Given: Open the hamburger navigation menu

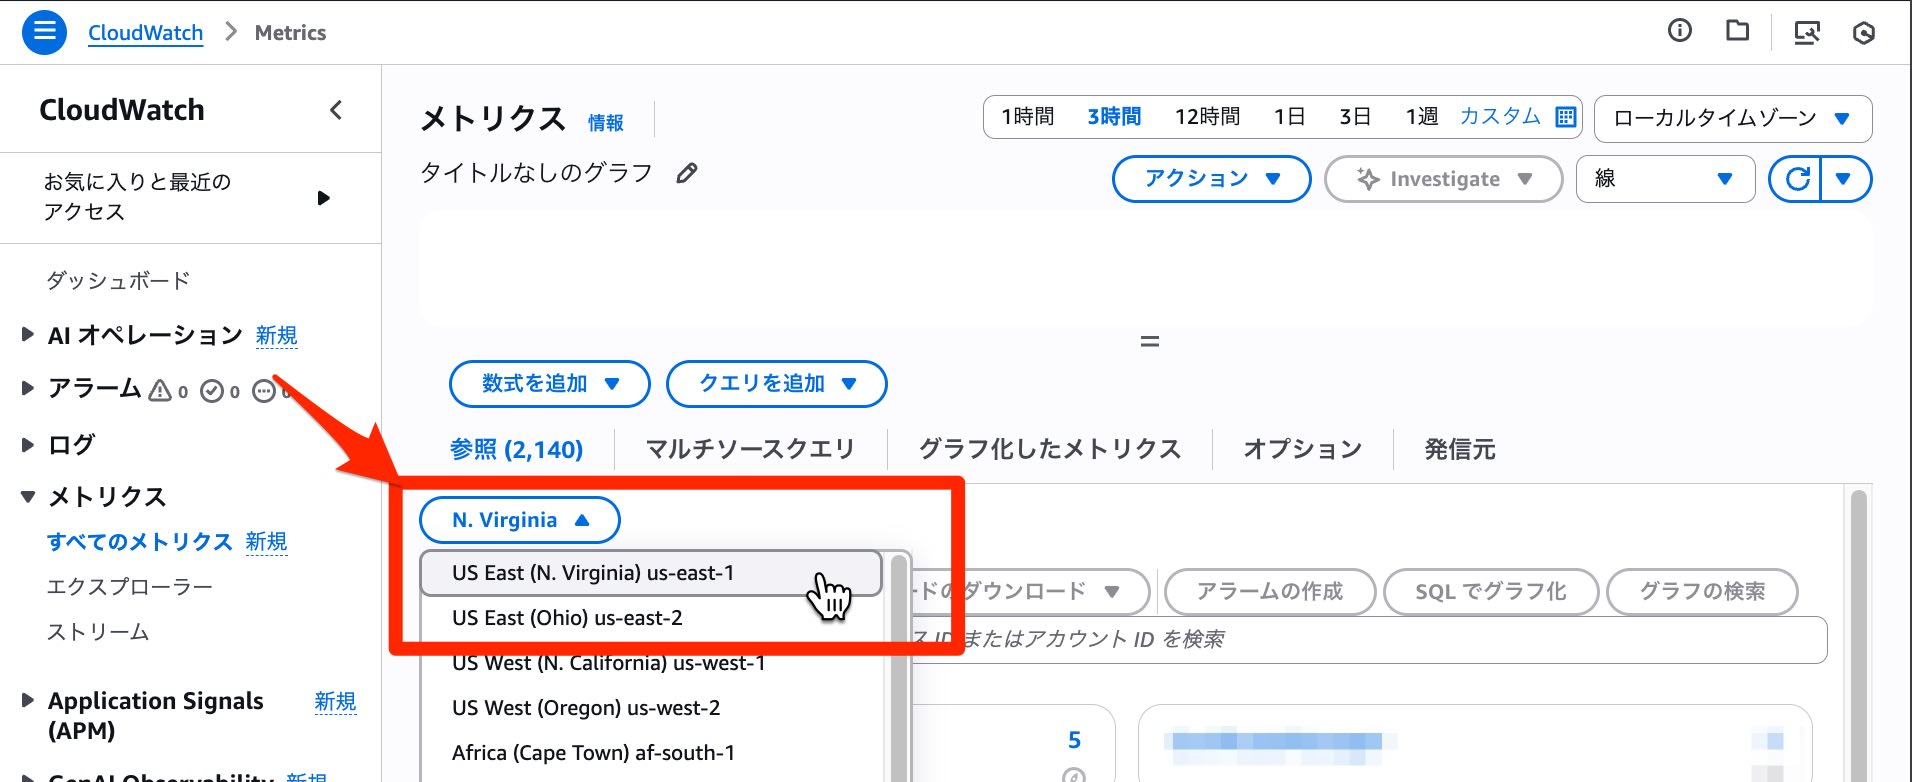Looking at the screenshot, I should coord(44,32).
